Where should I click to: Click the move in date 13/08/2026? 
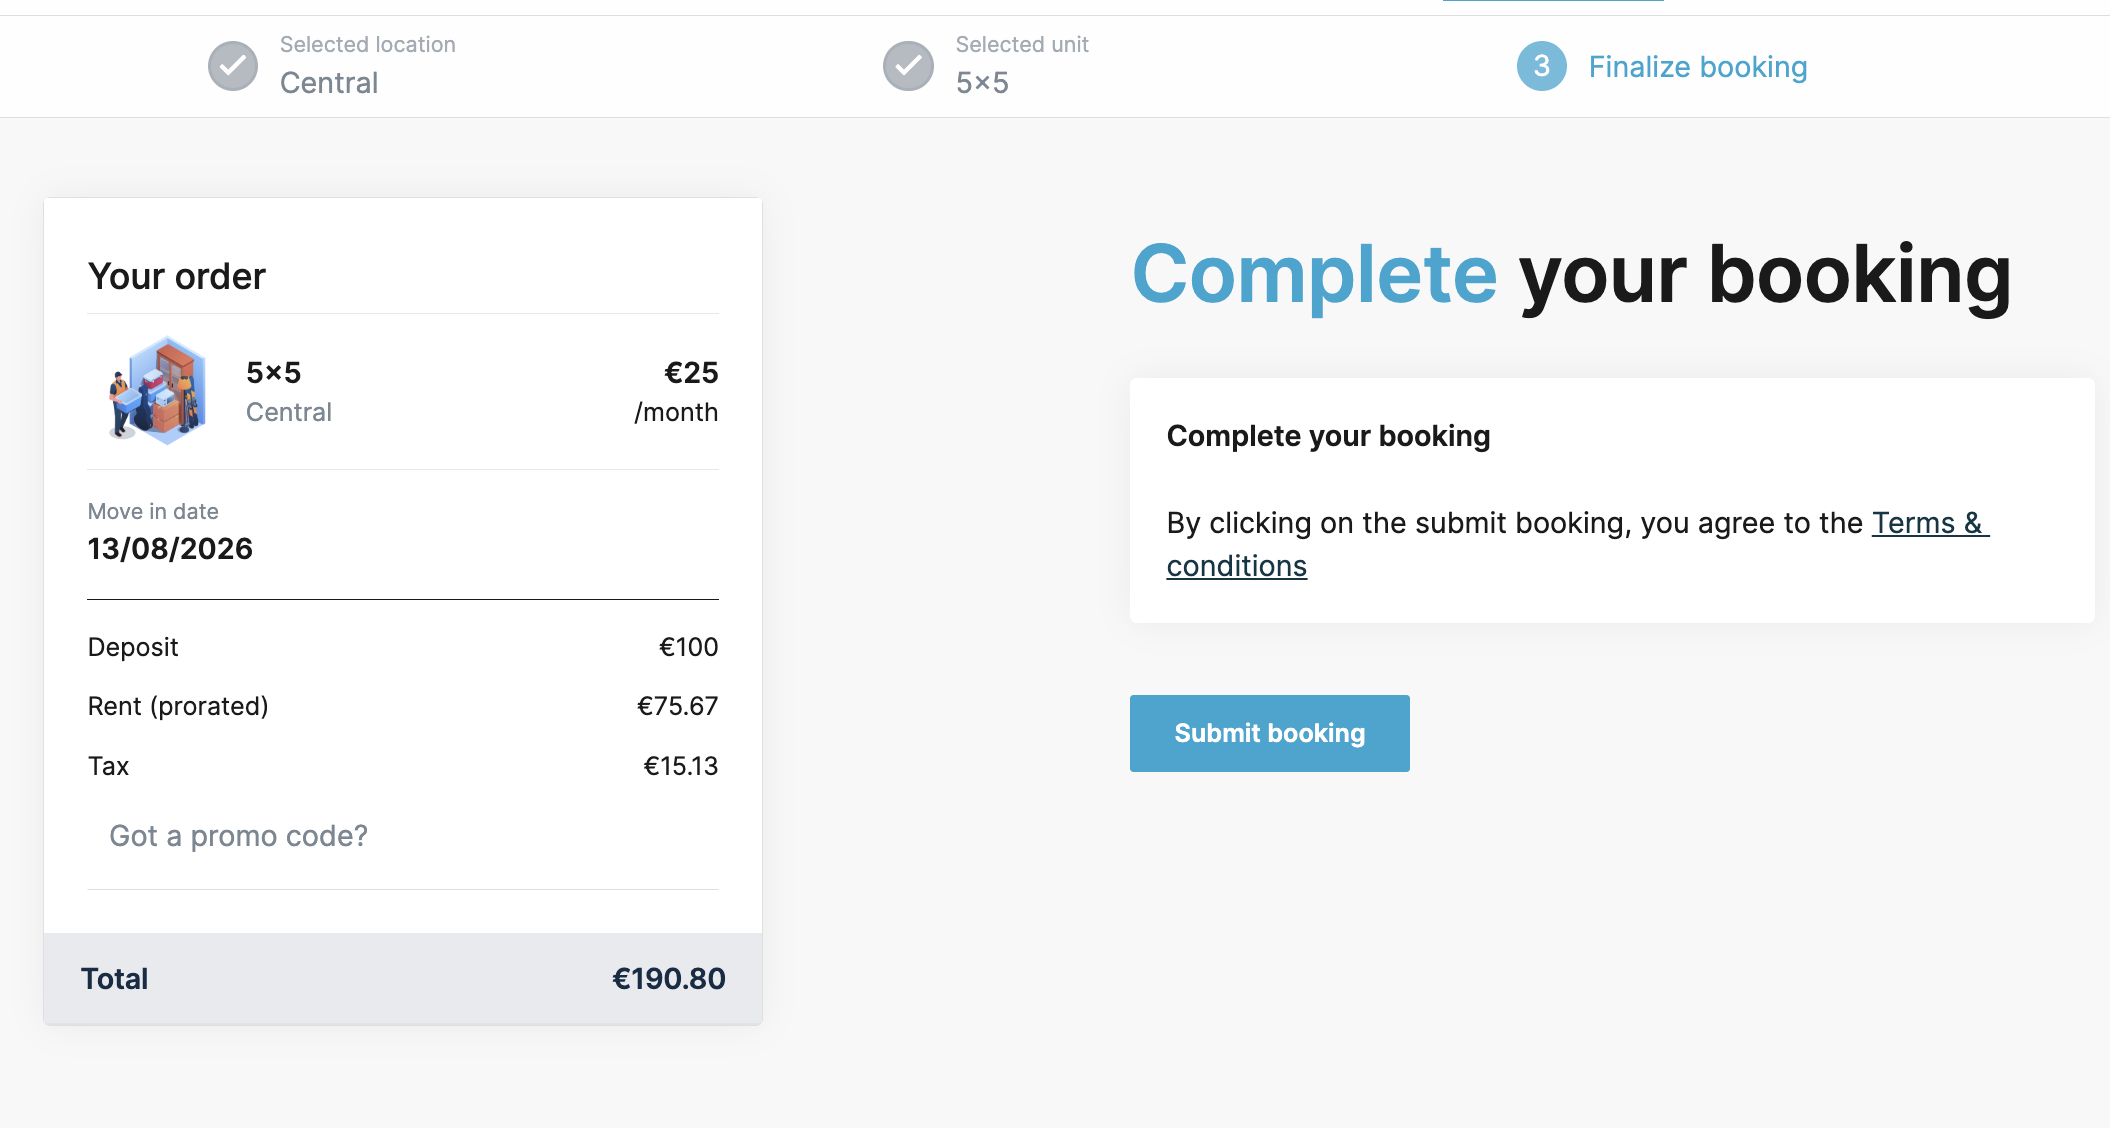pos(170,549)
